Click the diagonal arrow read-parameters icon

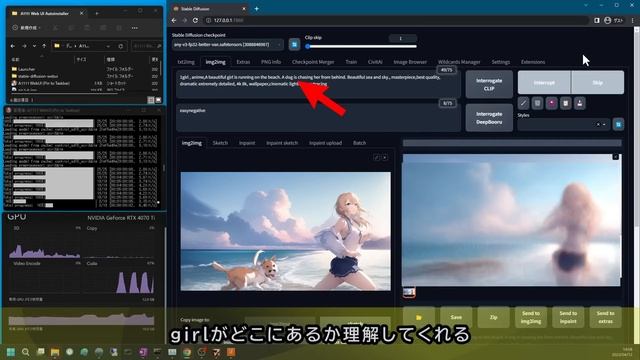[x=523, y=103]
